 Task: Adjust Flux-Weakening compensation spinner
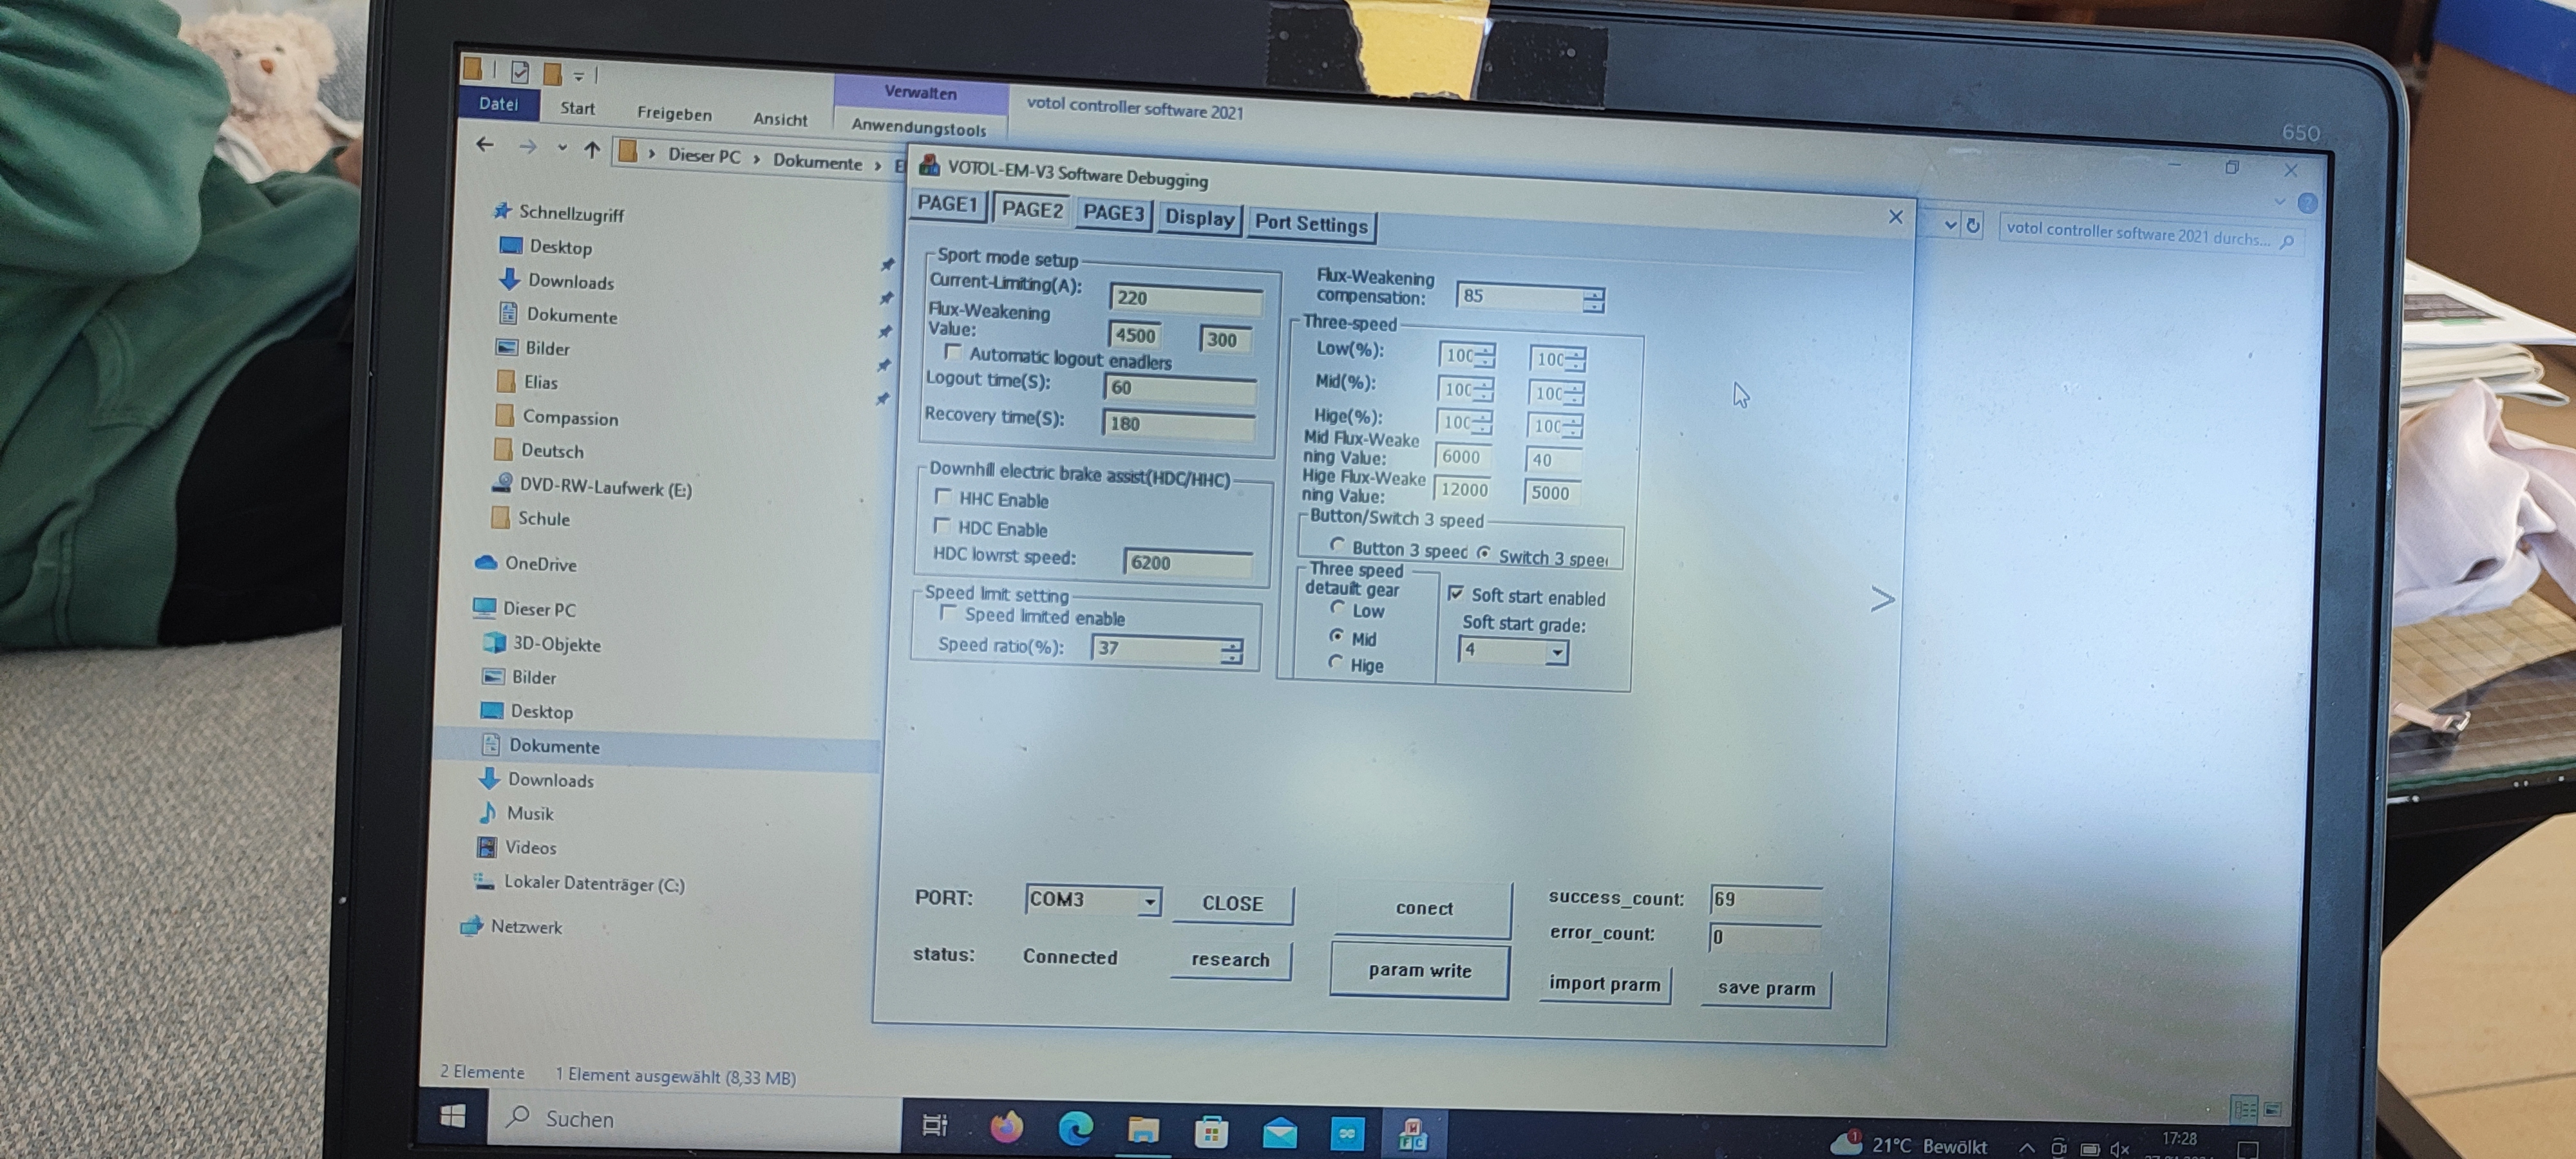[x=1594, y=299]
